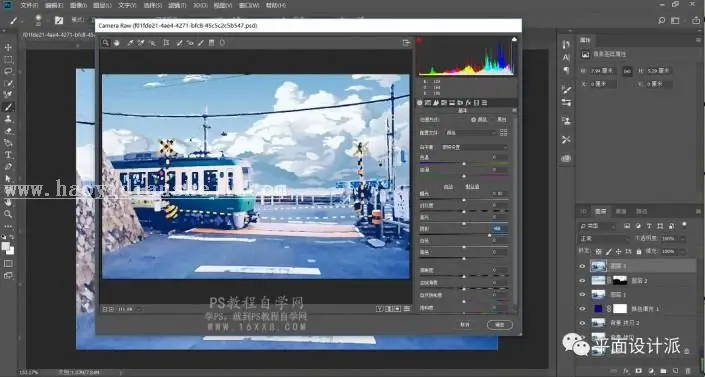705x377 pixels.
Task: Open the layer fill percentage dropdown
Action: 683,251
